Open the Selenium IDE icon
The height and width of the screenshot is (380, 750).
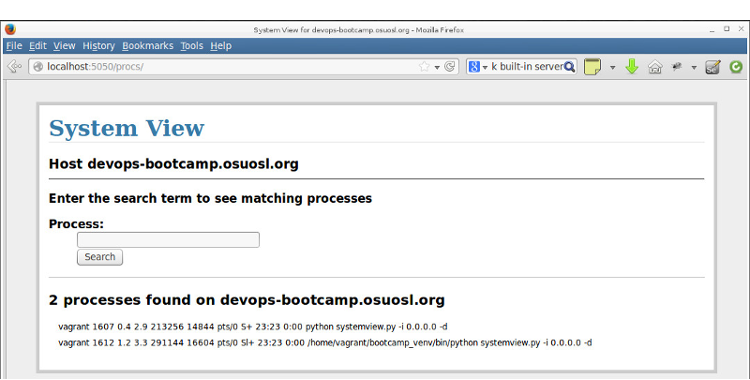click(x=713, y=67)
